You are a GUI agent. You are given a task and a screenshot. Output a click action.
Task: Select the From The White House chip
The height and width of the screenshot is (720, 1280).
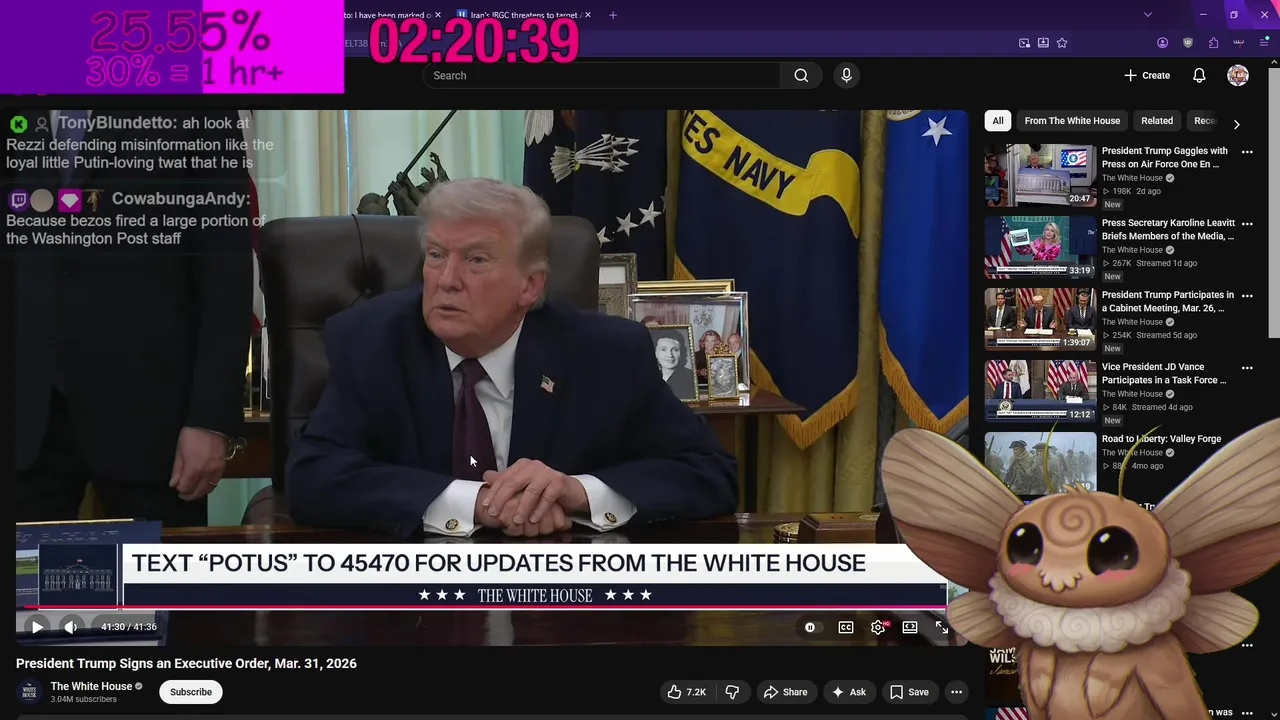coord(1072,121)
